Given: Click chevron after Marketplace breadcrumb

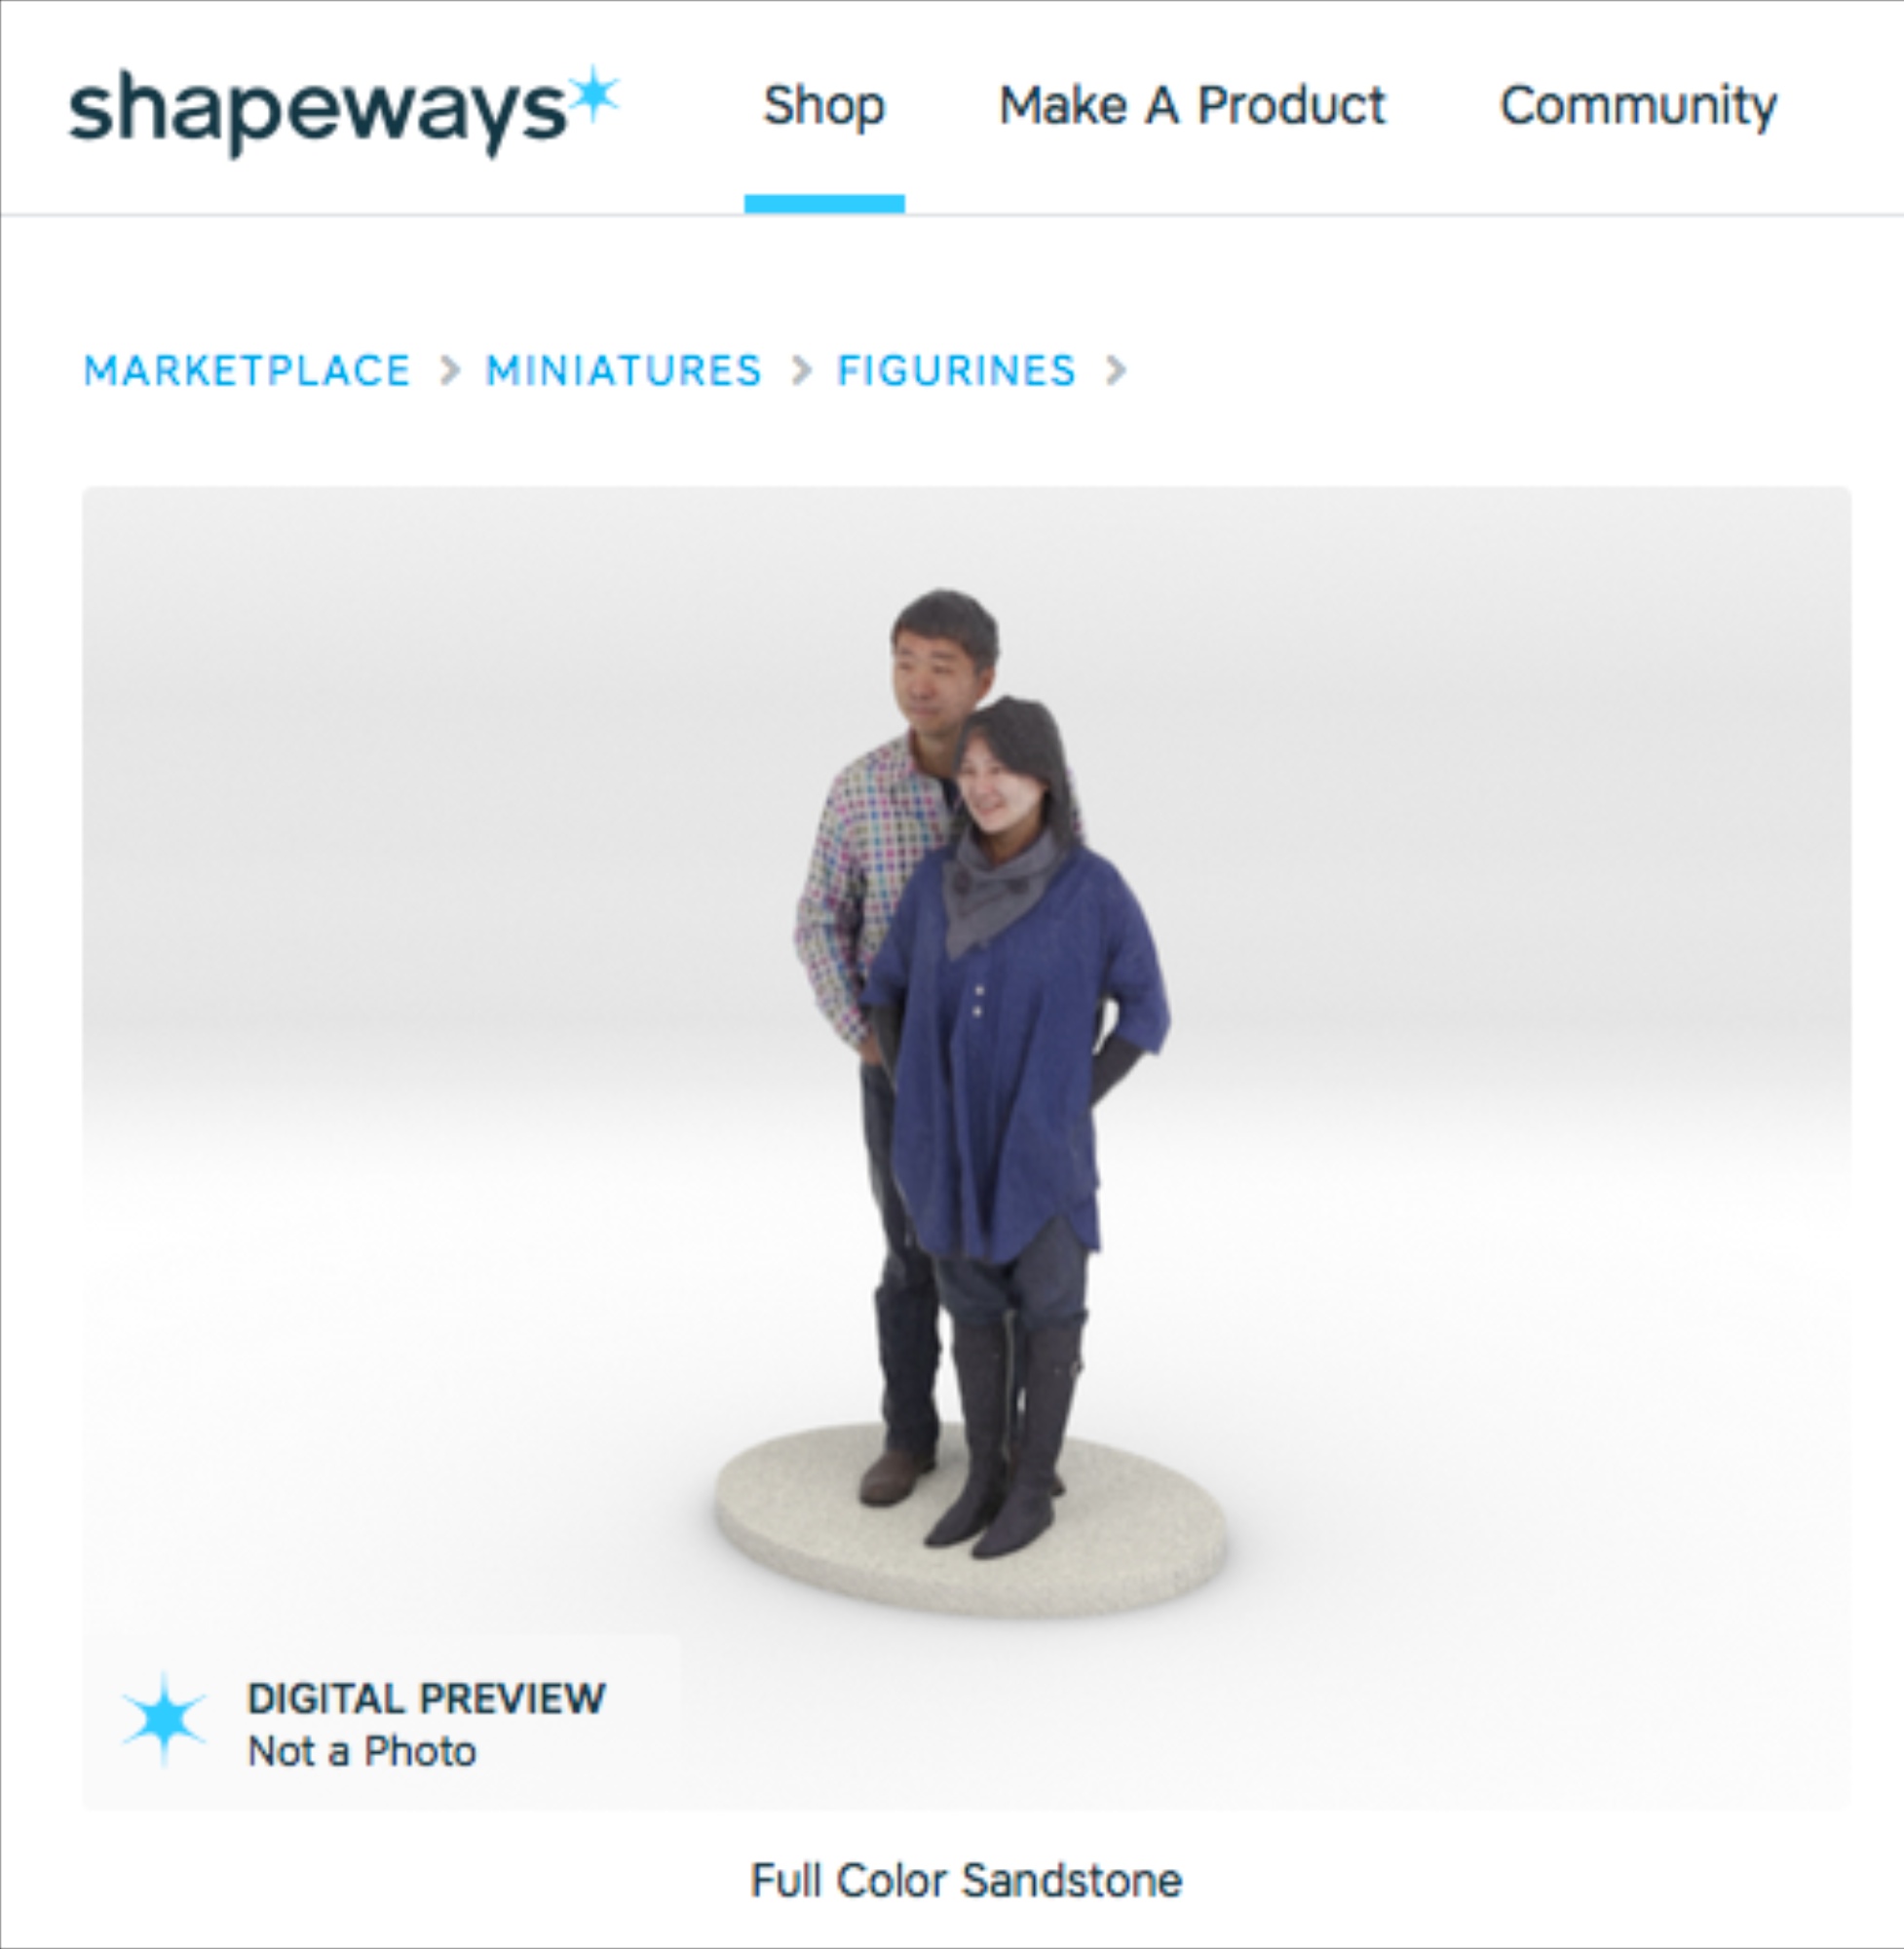Looking at the screenshot, I should (450, 371).
